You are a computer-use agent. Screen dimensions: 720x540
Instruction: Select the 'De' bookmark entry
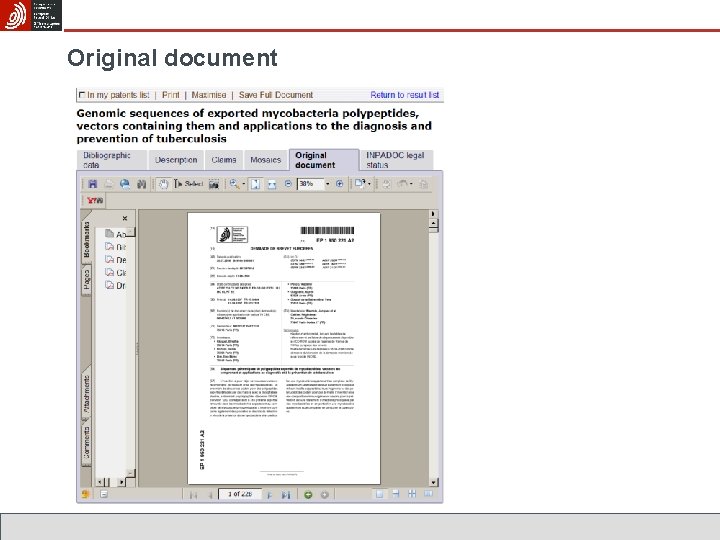115,260
